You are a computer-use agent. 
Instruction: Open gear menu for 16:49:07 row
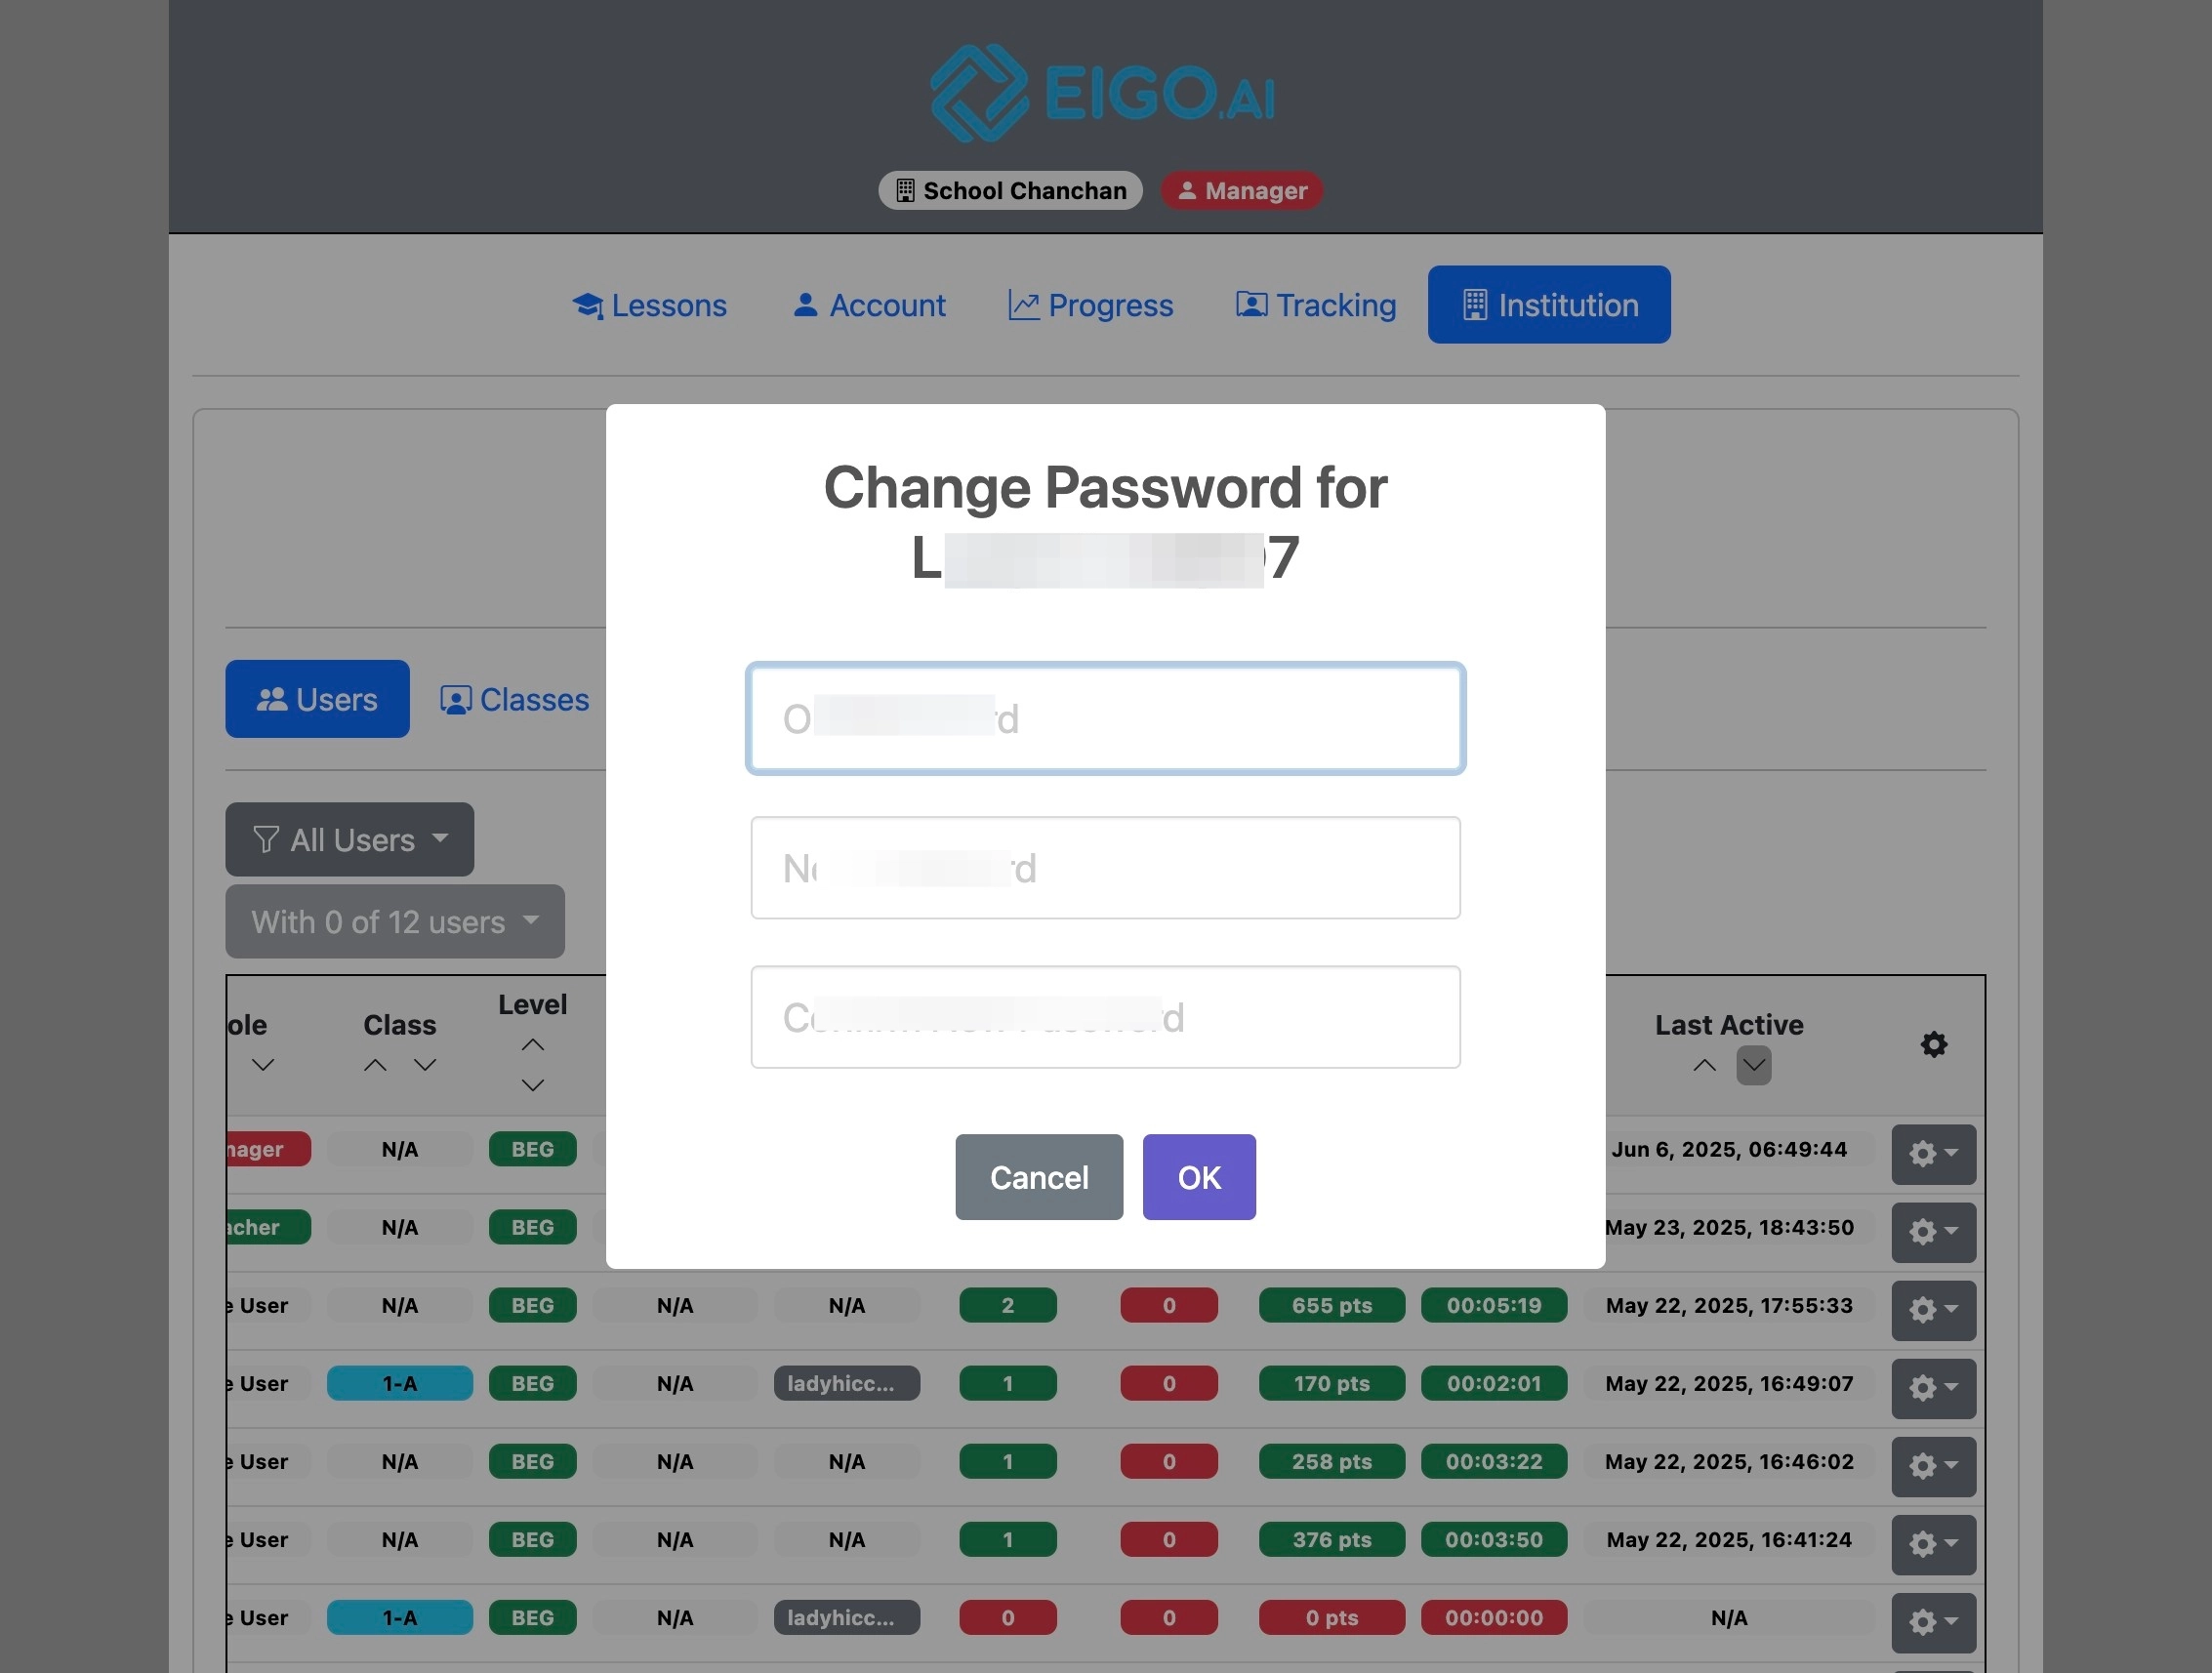click(x=1934, y=1388)
